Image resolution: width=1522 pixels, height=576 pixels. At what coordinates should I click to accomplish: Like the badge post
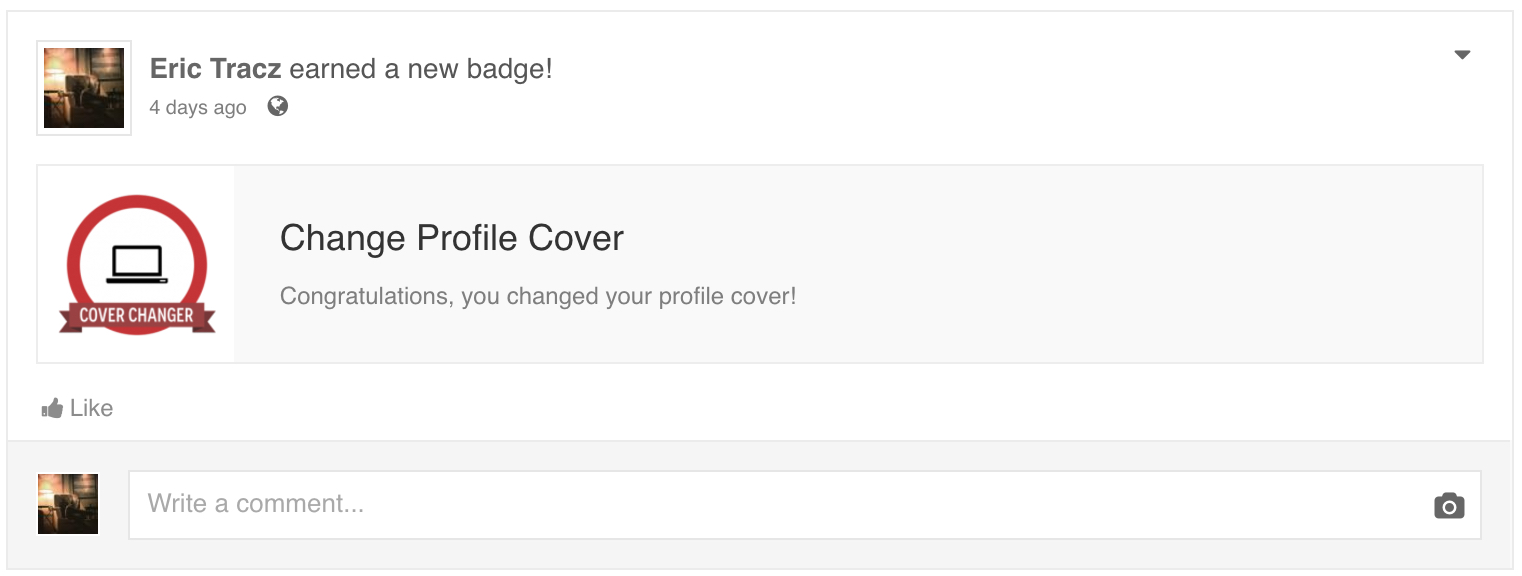pos(77,408)
